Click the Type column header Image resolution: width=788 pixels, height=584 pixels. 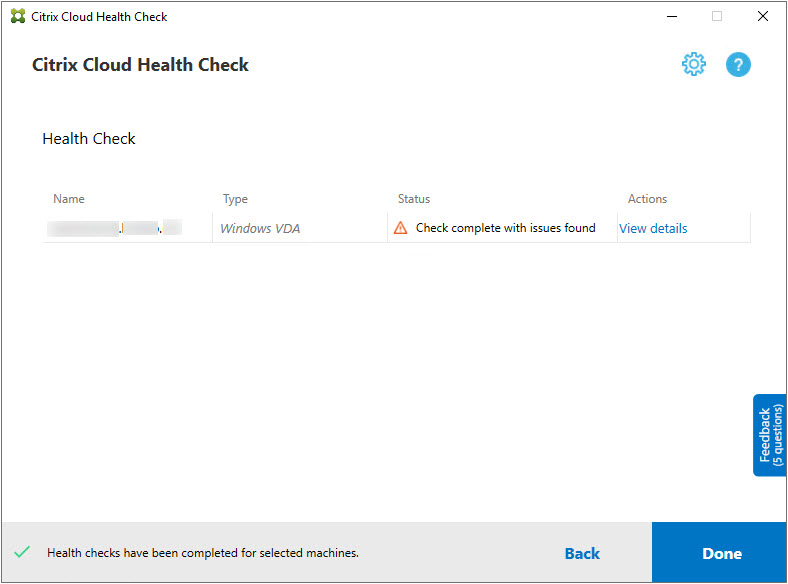(x=235, y=199)
